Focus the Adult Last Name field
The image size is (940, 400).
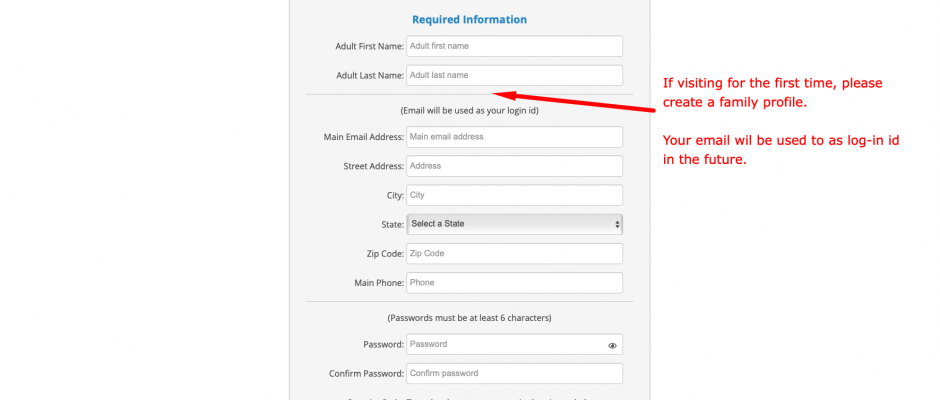514,76
